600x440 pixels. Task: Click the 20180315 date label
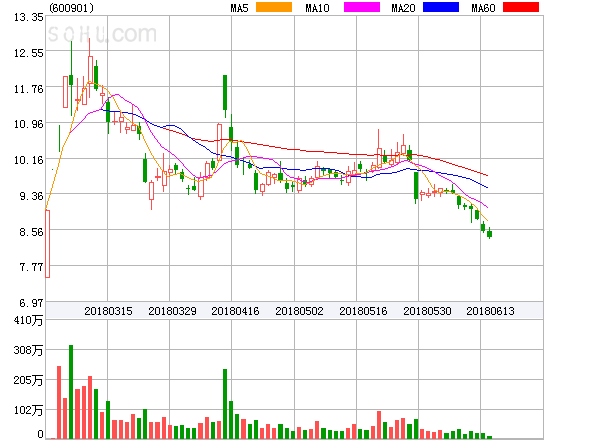click(x=108, y=311)
